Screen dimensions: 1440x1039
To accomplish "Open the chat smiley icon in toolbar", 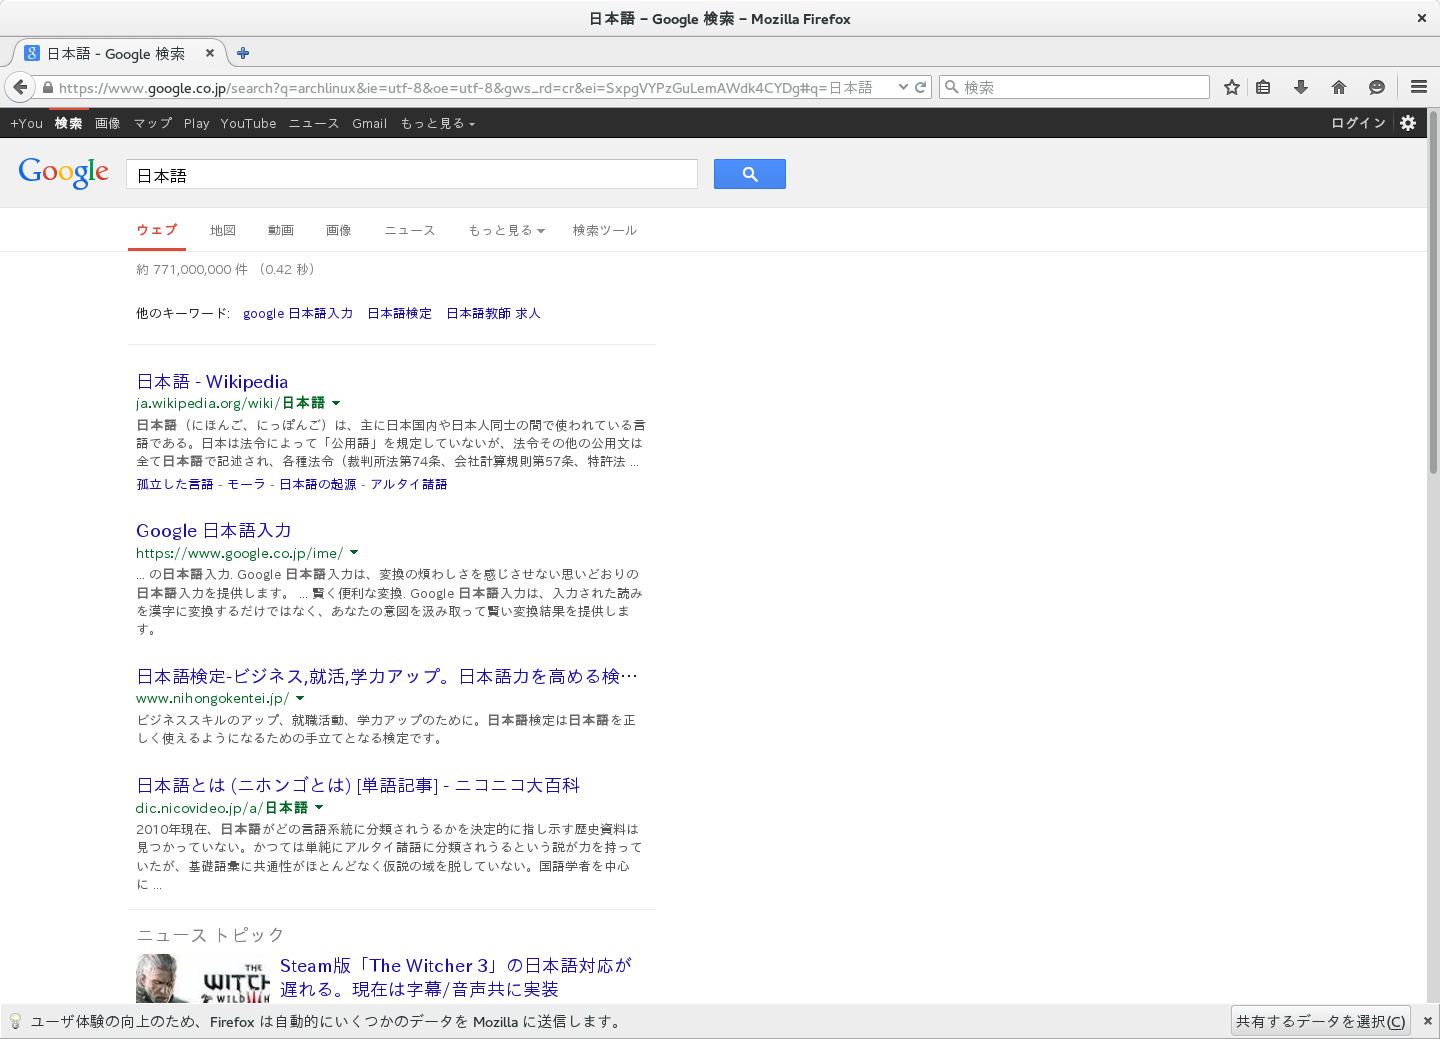I will click(1377, 87).
